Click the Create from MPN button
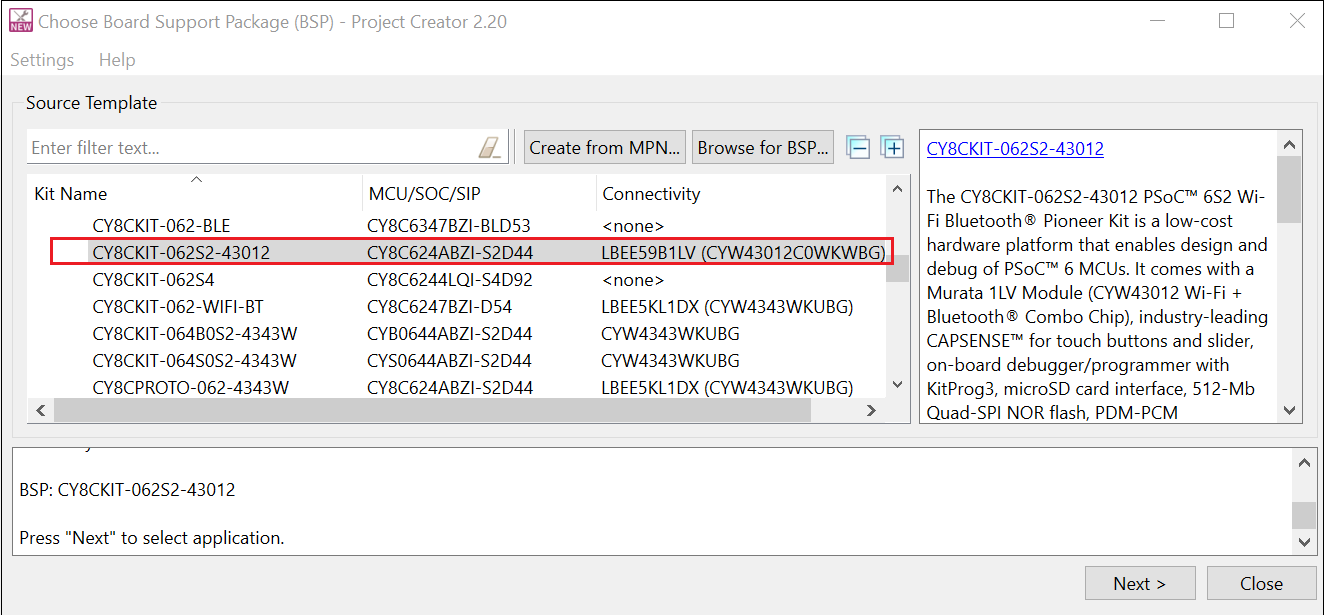 [605, 148]
